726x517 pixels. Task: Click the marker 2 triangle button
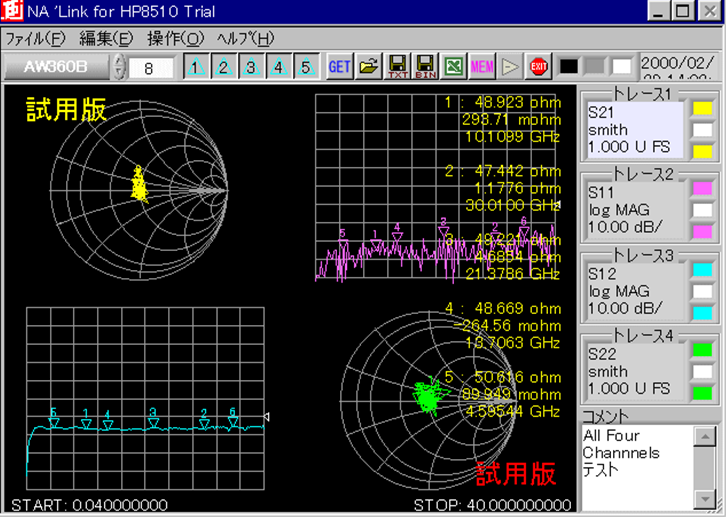point(224,67)
